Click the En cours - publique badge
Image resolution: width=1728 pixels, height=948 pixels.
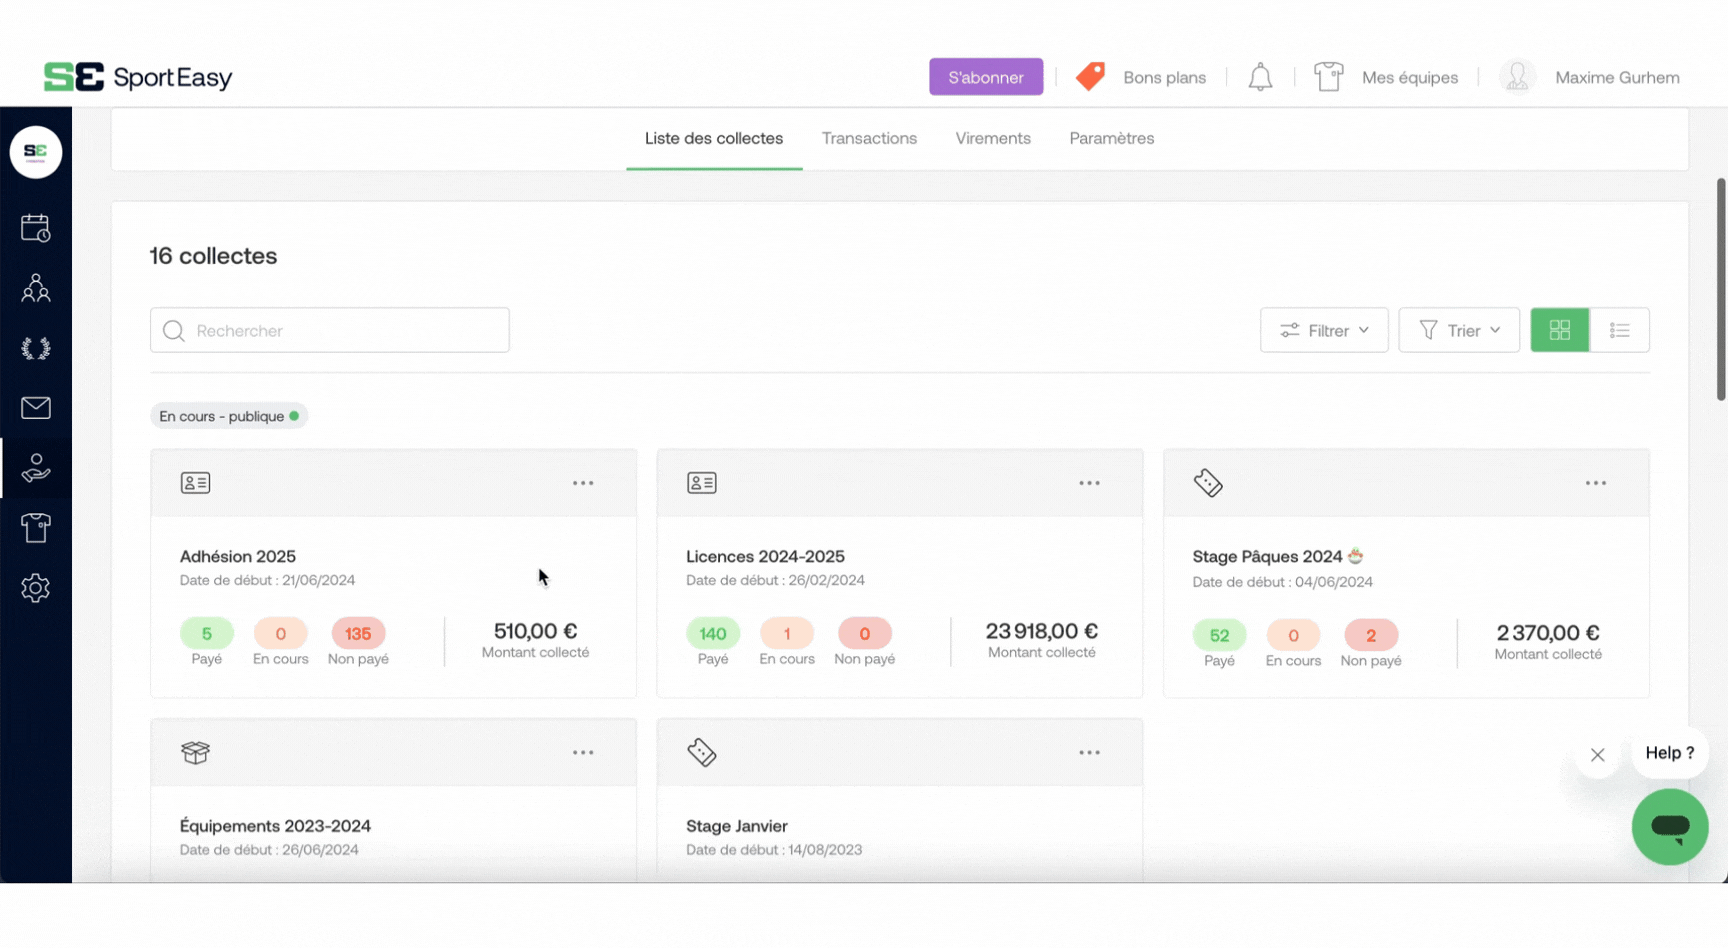click(229, 416)
